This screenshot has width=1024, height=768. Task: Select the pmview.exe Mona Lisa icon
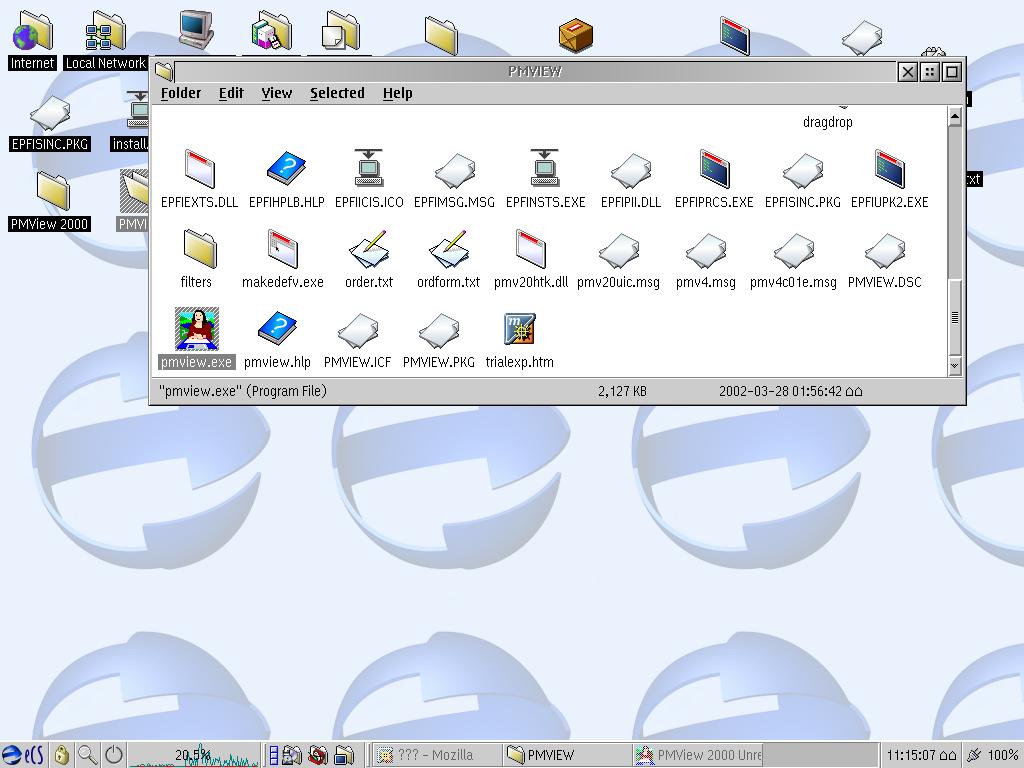[x=197, y=328]
